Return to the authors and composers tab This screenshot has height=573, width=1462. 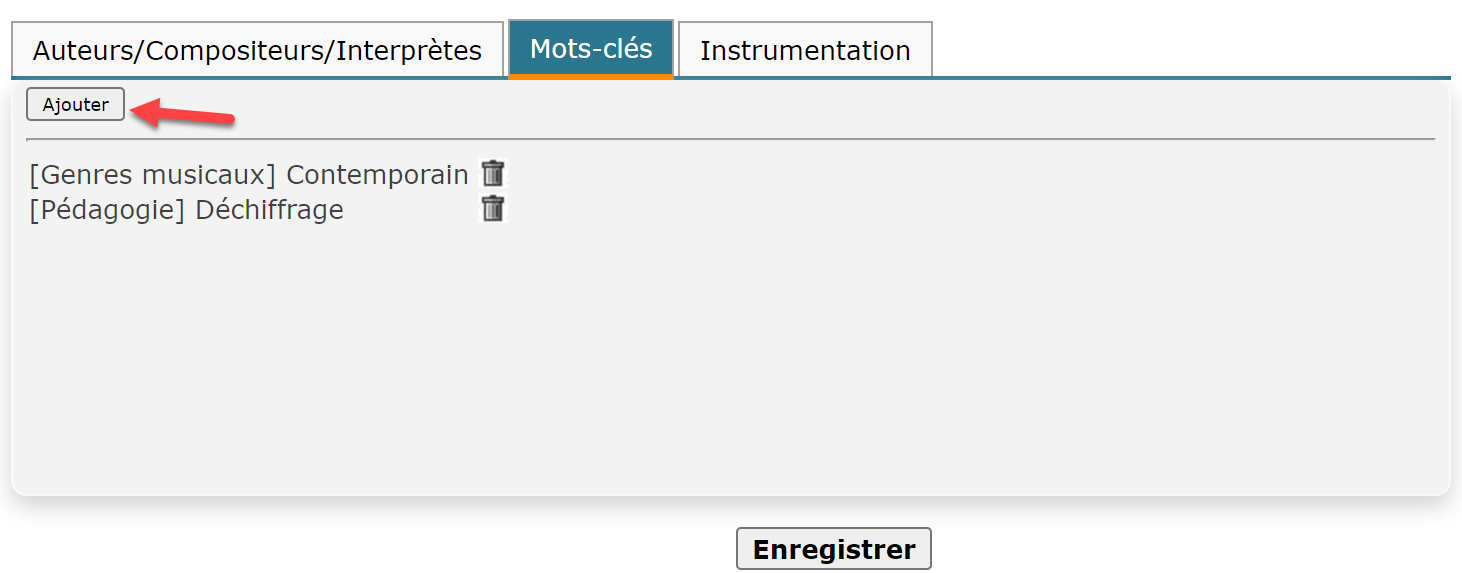257,50
